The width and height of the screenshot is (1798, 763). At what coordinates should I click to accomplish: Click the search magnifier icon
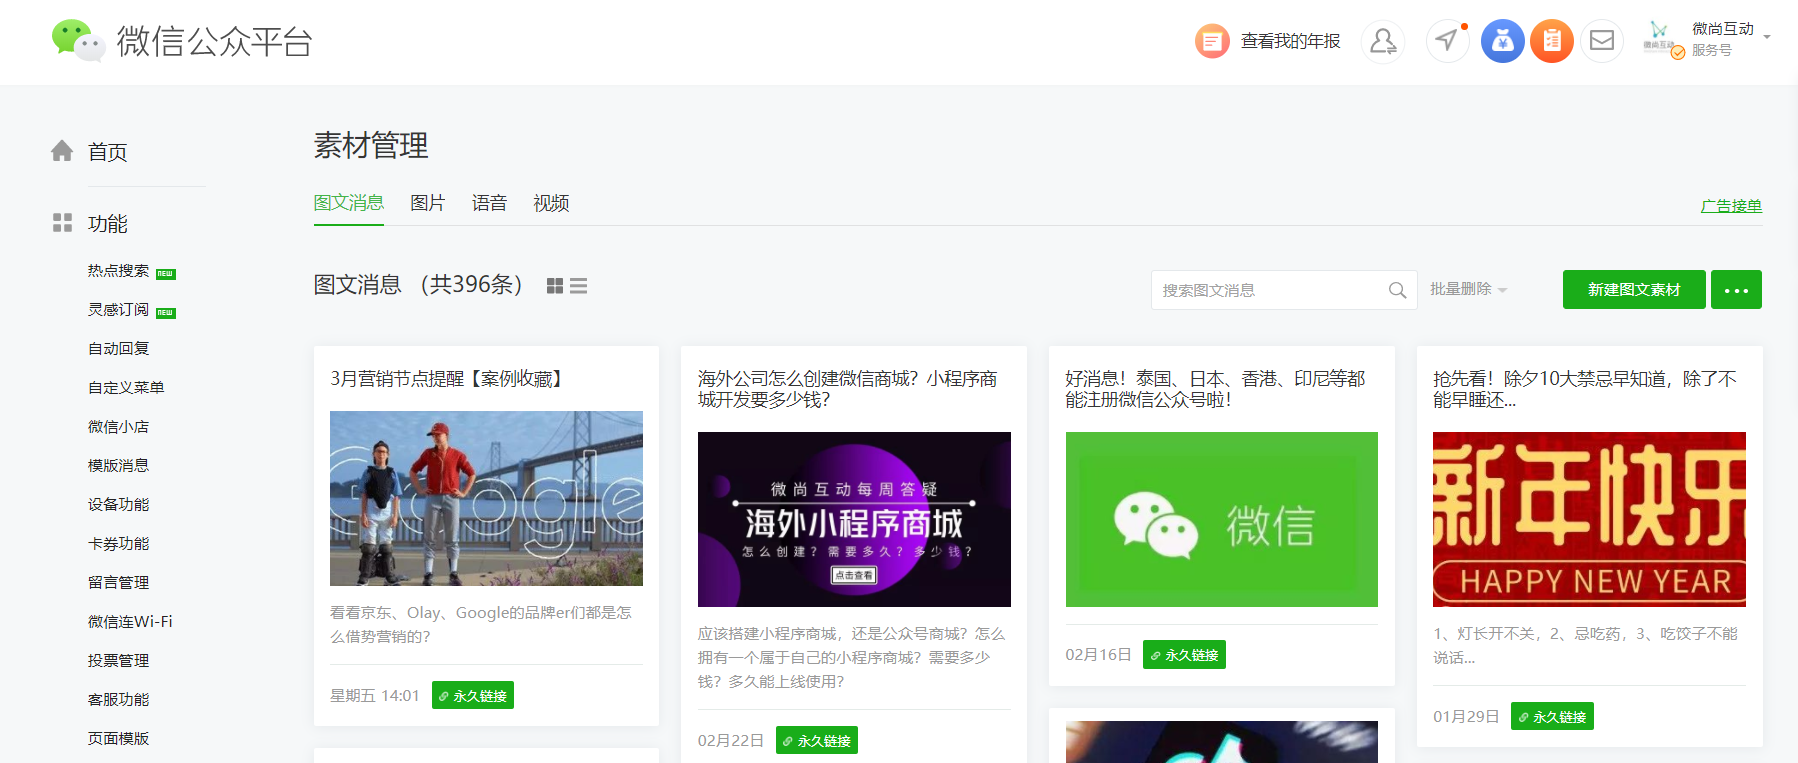1397,290
